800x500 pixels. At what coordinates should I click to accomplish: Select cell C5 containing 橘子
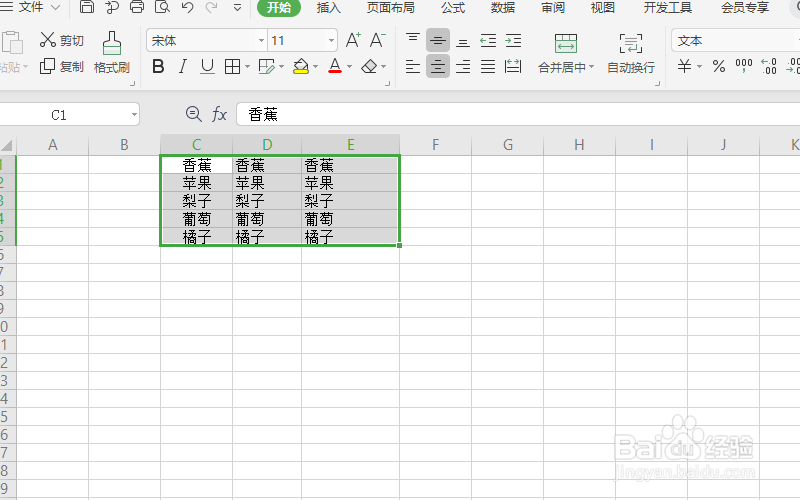196,236
